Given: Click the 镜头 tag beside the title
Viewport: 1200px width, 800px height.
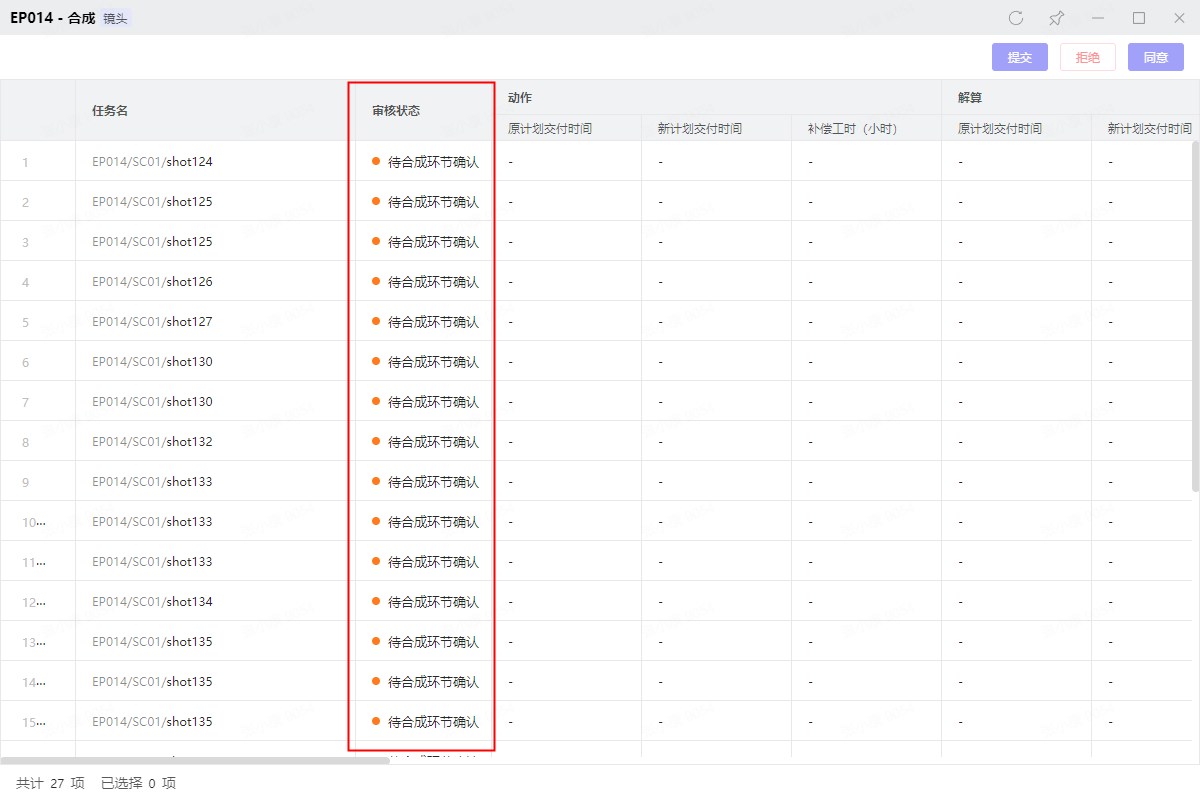Looking at the screenshot, I should (x=115, y=19).
